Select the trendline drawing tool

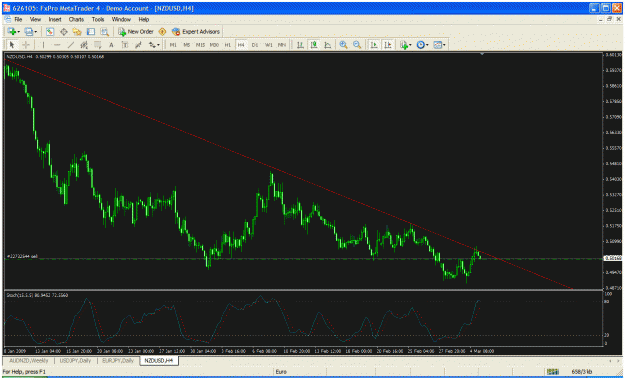tap(70, 45)
